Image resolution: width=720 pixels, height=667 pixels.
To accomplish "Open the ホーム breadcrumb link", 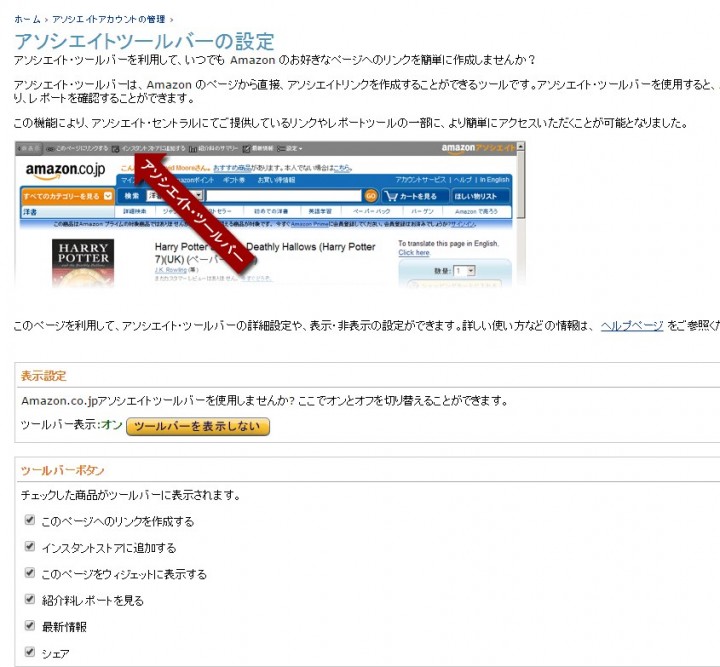I will coord(27,19).
